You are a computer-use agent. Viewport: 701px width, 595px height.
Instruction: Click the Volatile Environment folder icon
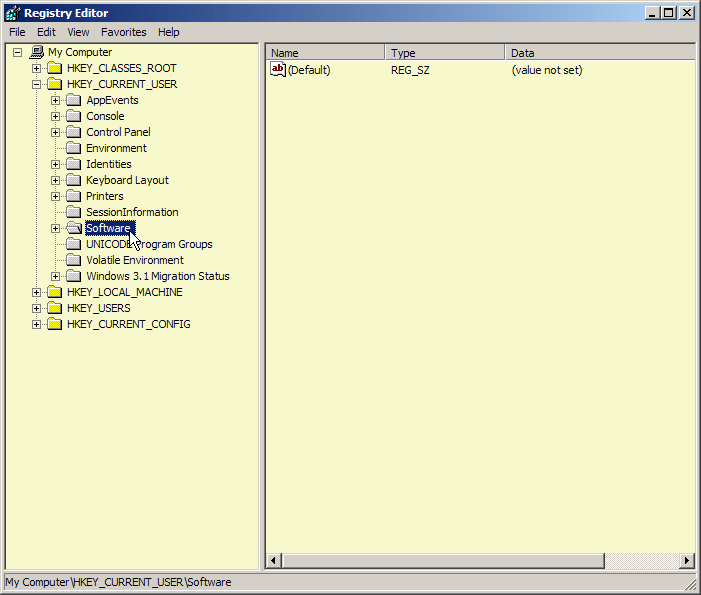pos(74,260)
